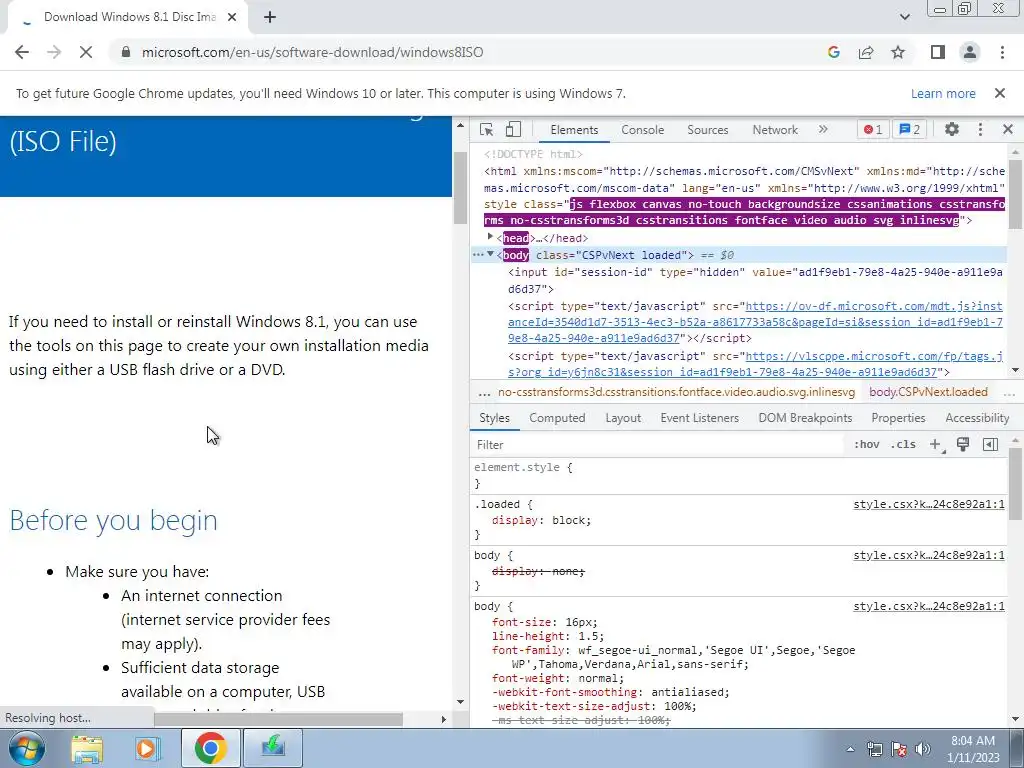Close the DevTools panel

[1008, 129]
